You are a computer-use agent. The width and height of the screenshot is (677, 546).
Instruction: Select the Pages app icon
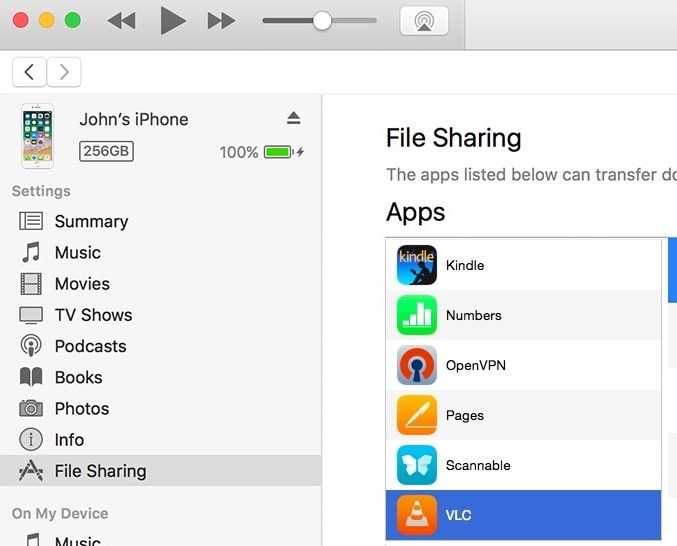point(417,415)
